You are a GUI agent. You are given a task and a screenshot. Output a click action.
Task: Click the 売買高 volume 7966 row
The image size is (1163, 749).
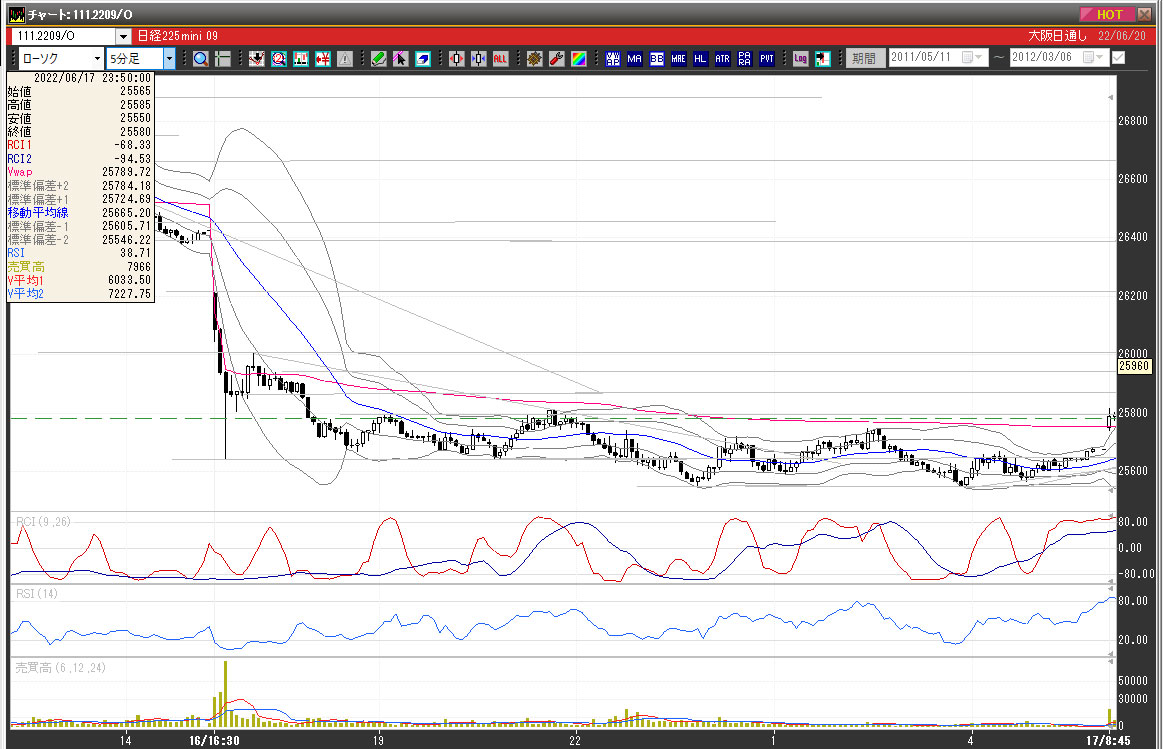click(x=79, y=266)
